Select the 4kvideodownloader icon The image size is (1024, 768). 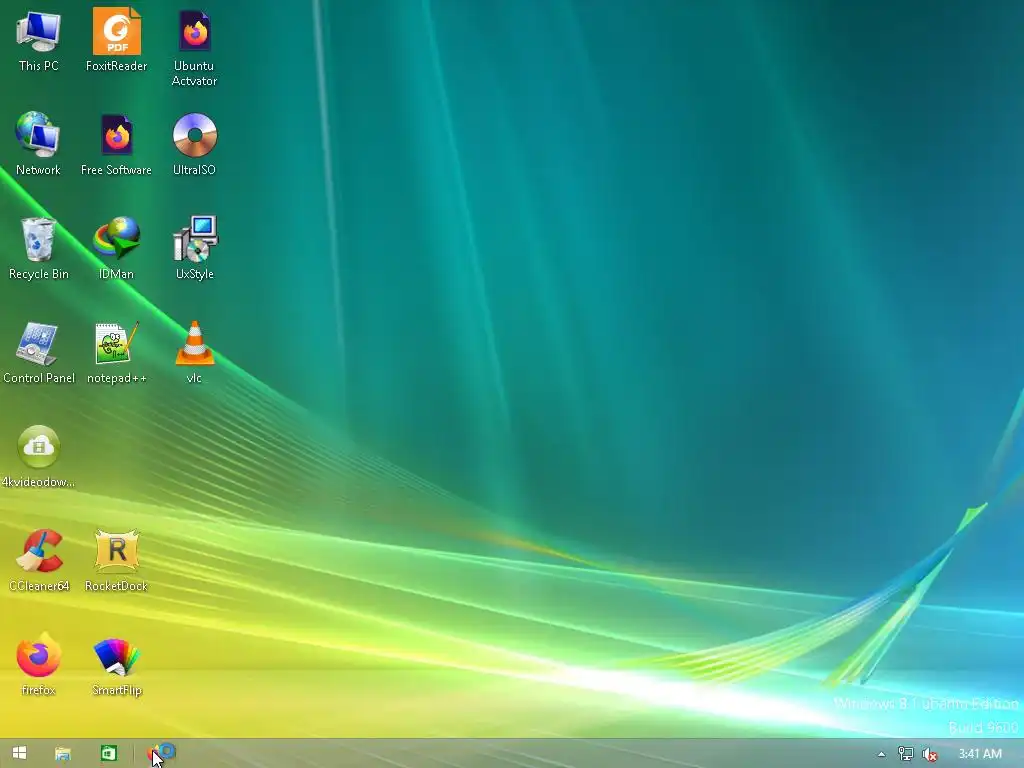pyautogui.click(x=39, y=447)
